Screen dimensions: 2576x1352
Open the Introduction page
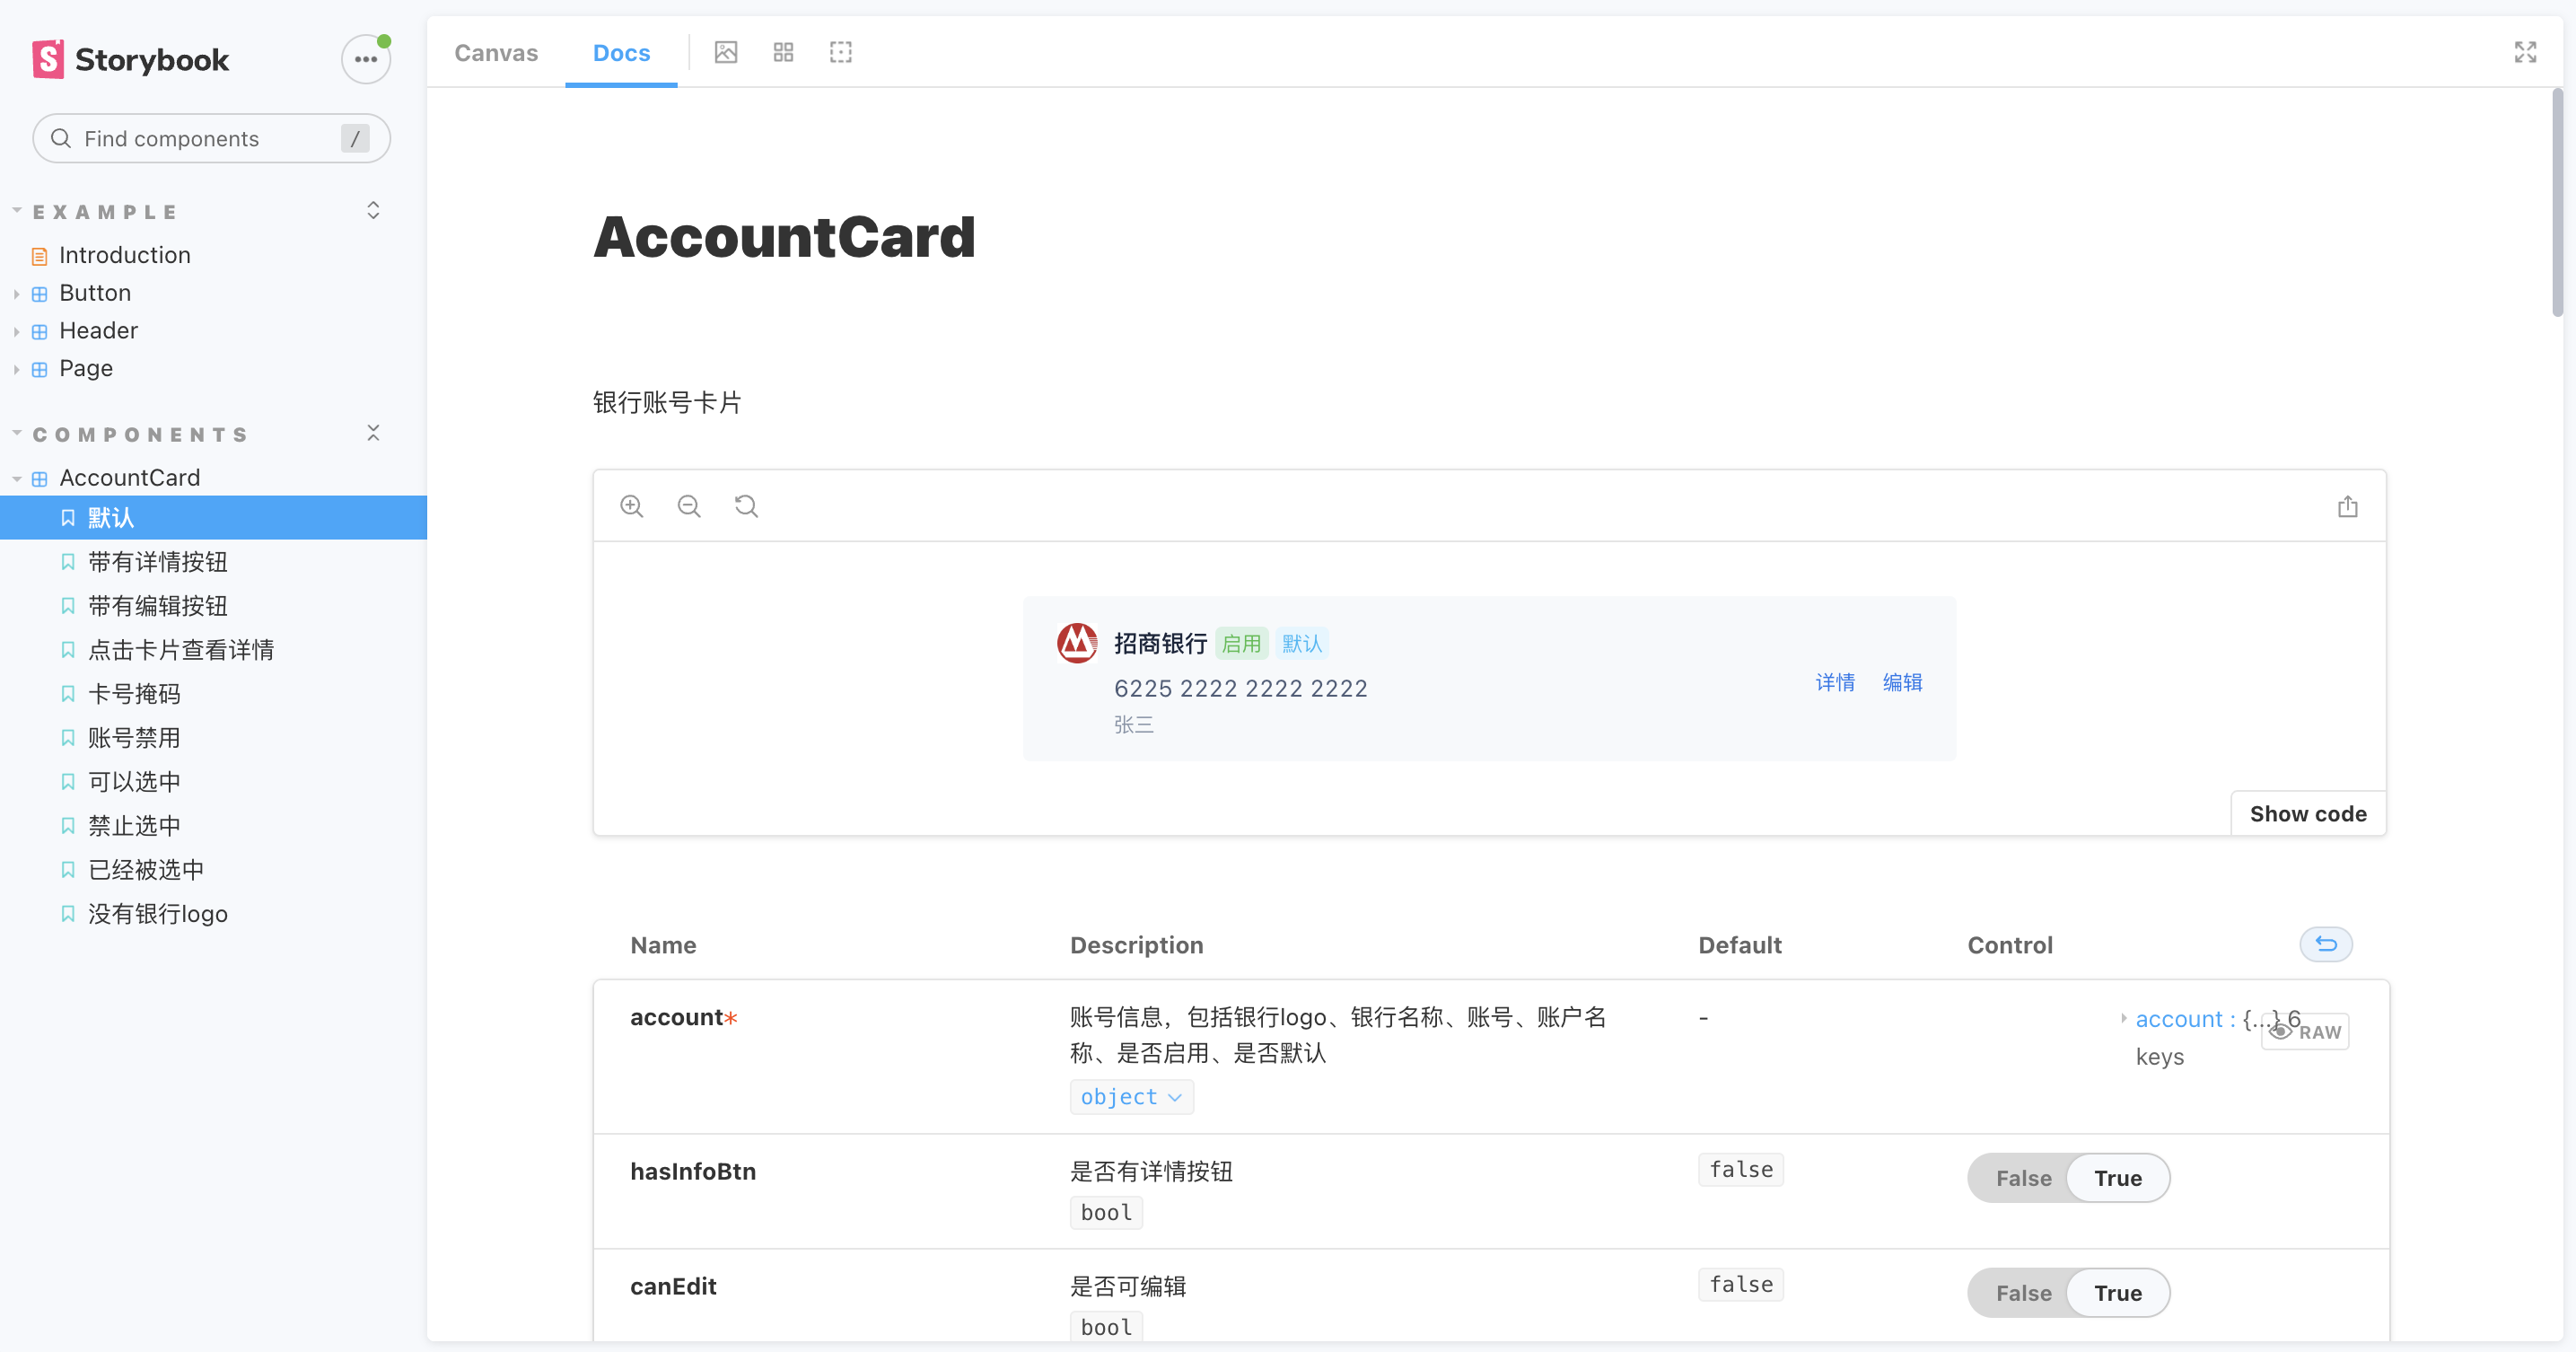pos(124,256)
